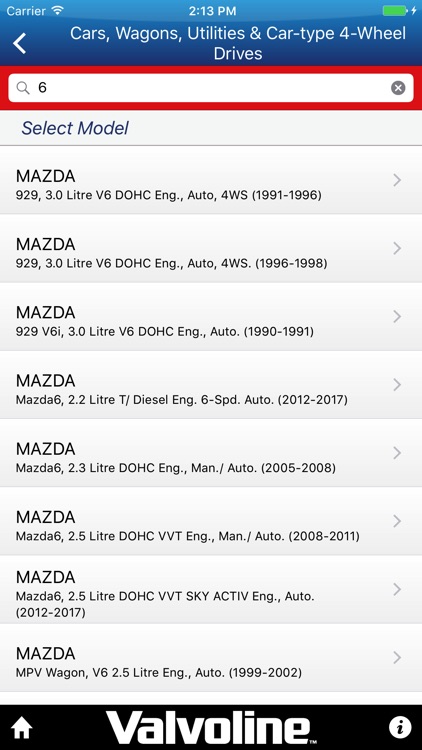Image resolution: width=422 pixels, height=750 pixels.
Task: Open the info icon at bottom right
Action: coord(400,728)
